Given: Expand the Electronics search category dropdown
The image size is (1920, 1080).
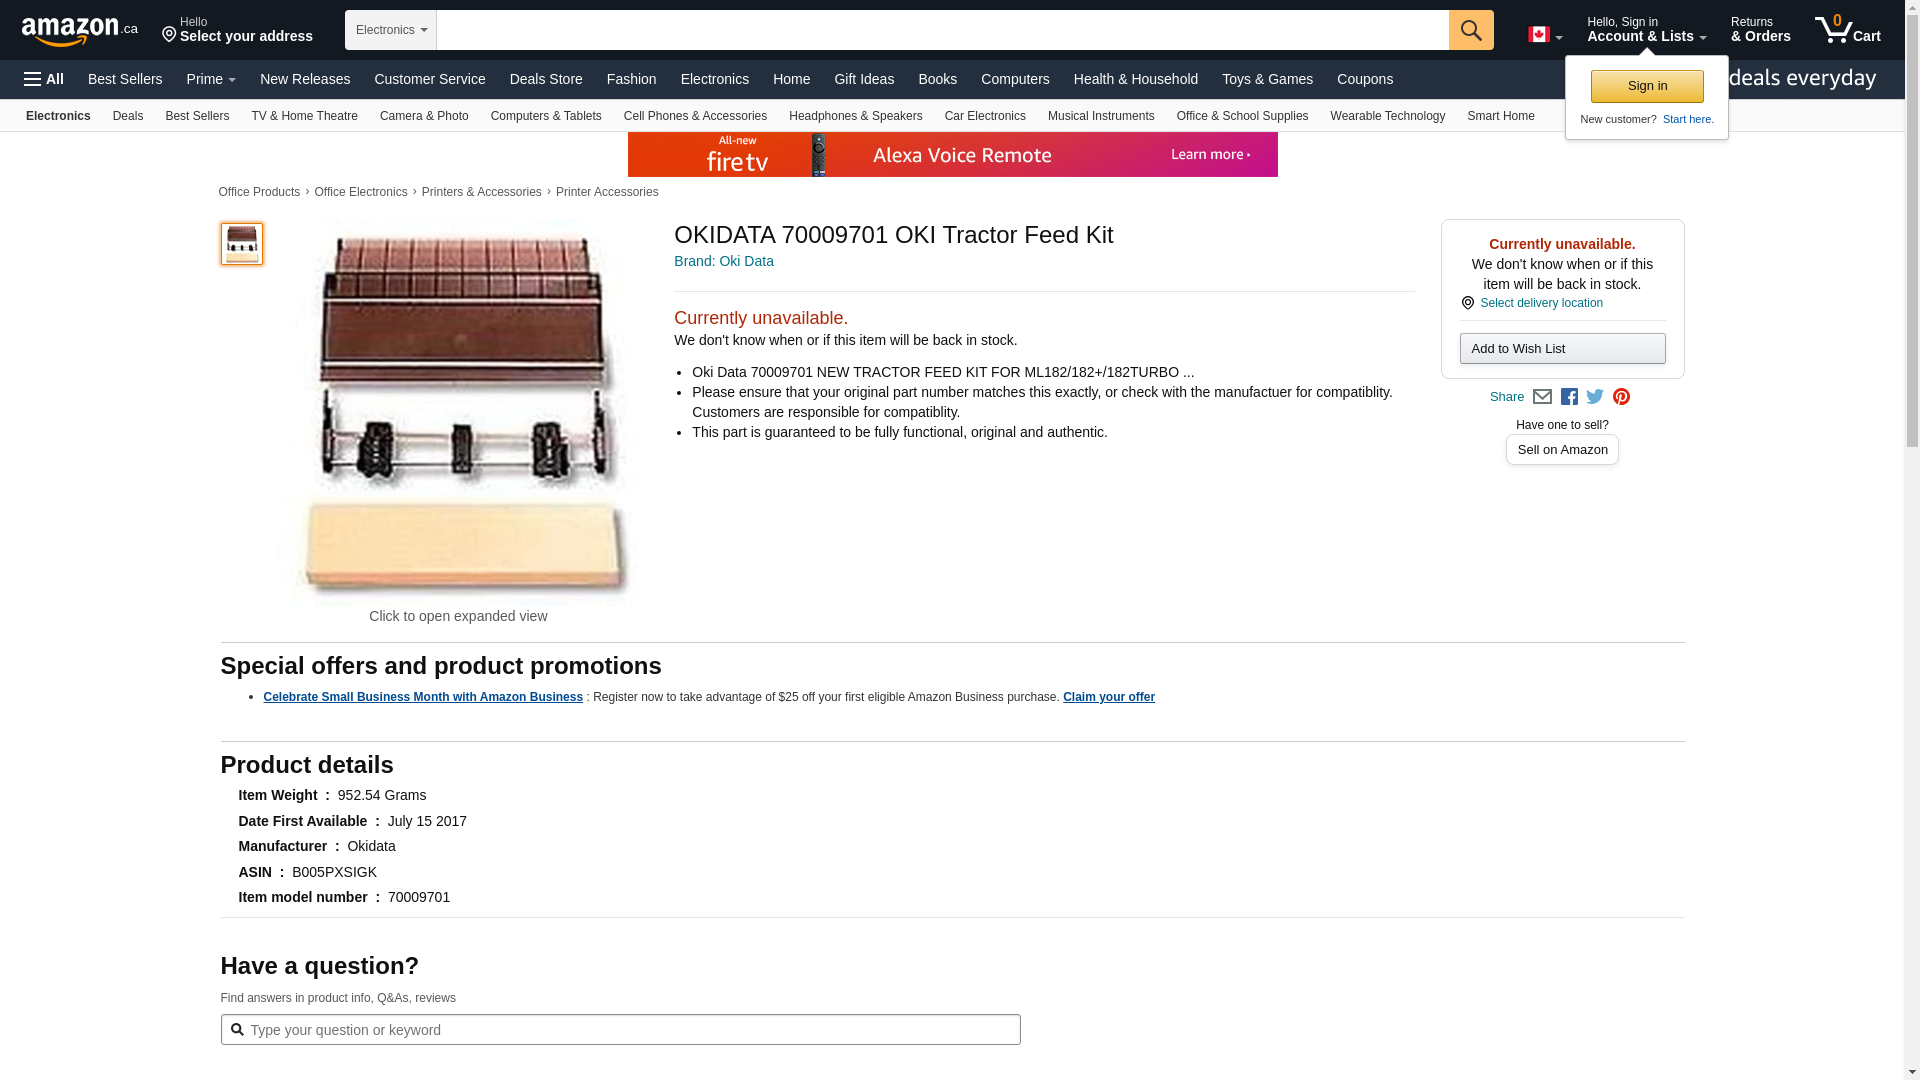Looking at the screenshot, I should (391, 30).
